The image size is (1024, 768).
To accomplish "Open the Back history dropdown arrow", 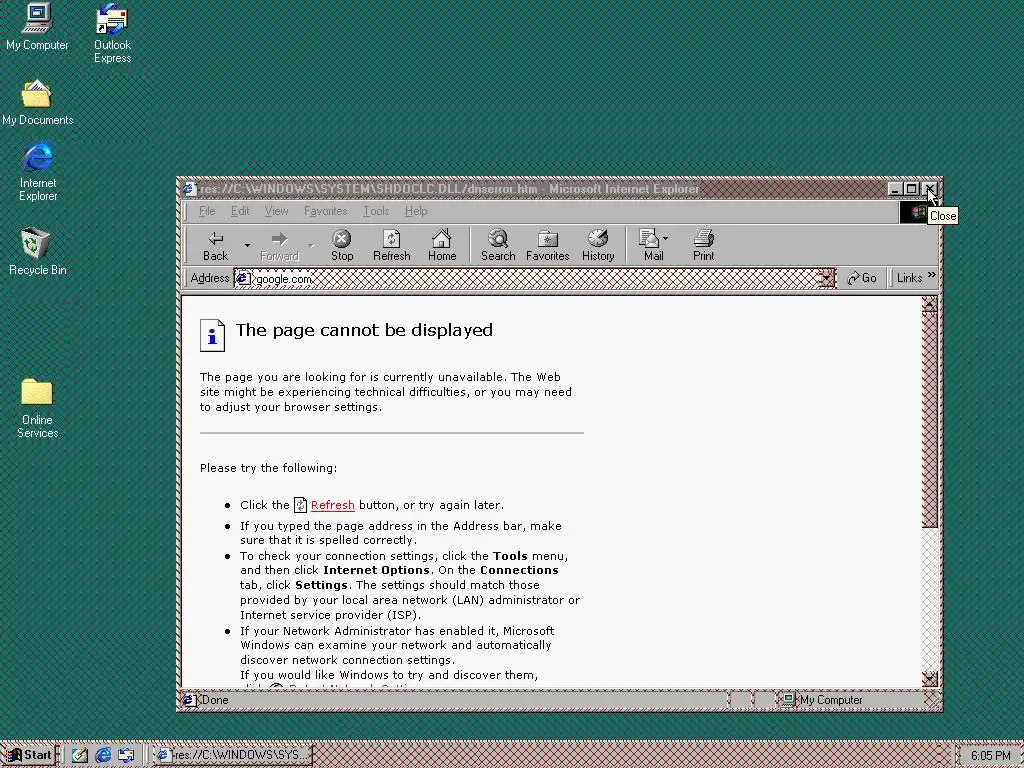I will [x=247, y=246].
